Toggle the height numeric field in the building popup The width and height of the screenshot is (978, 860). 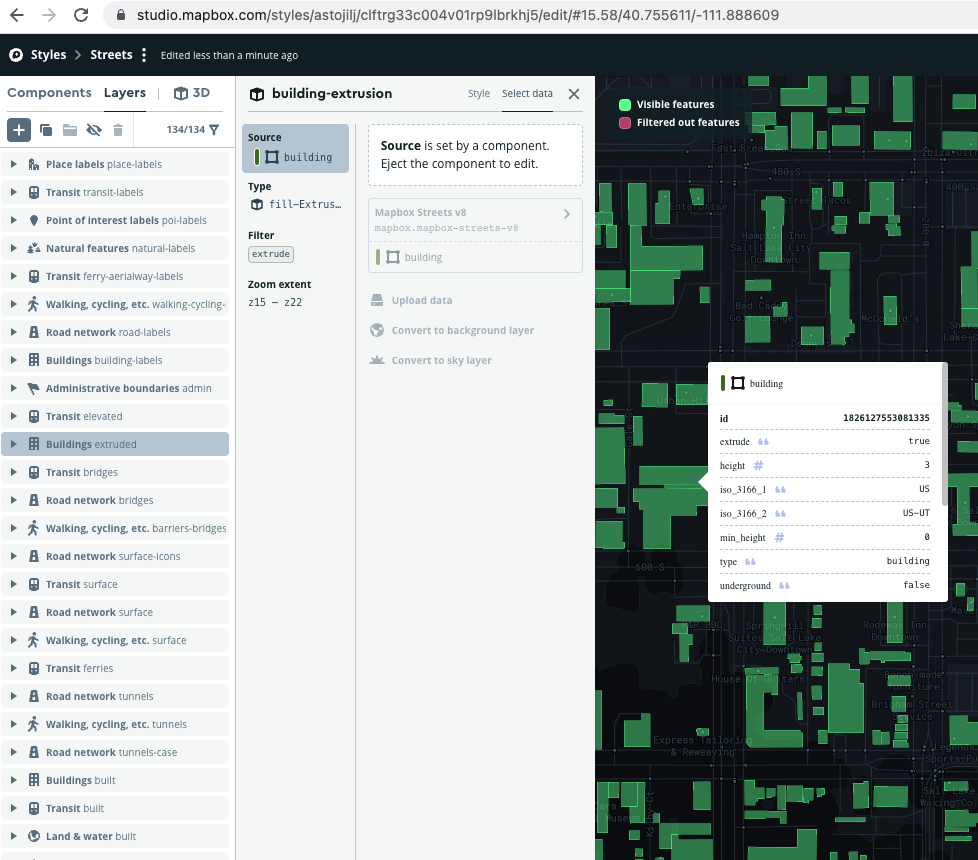(x=761, y=465)
